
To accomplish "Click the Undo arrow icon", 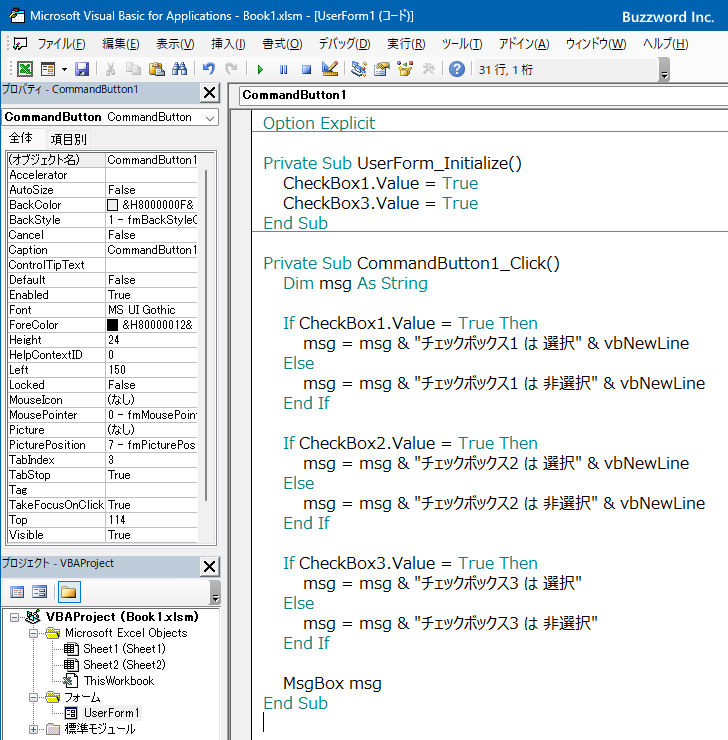I will click(209, 69).
